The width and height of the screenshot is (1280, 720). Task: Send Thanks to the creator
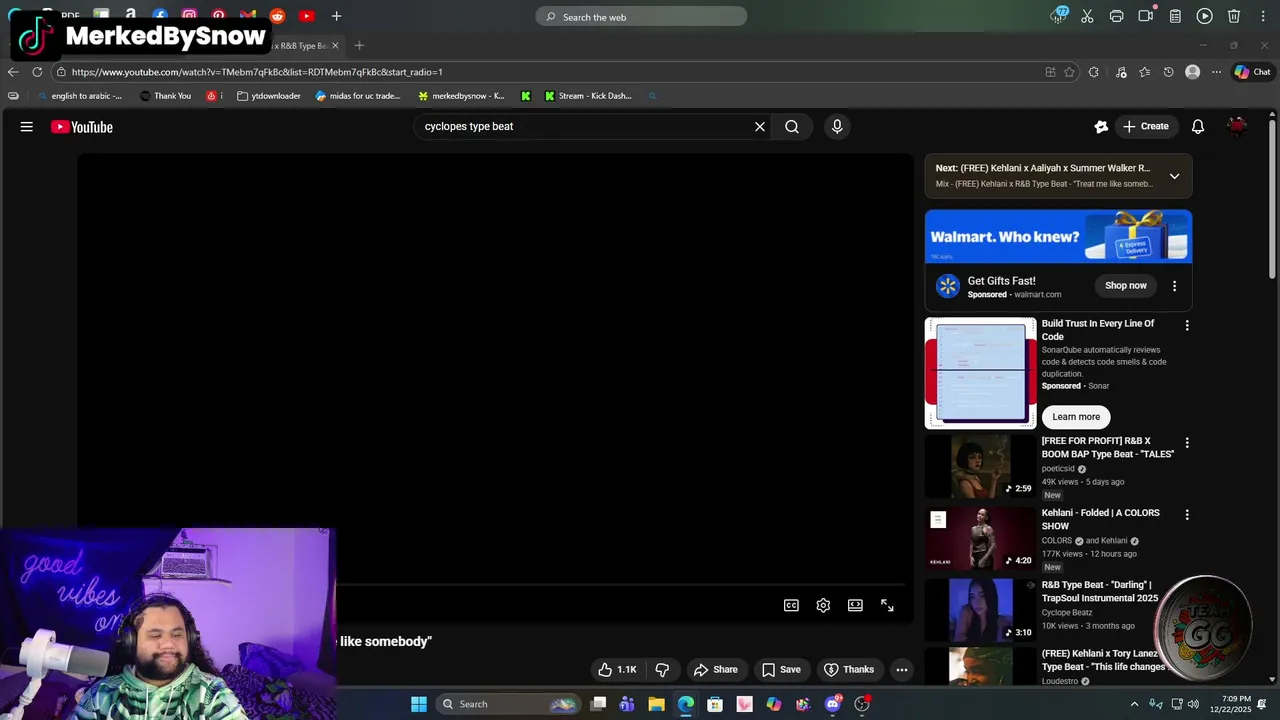pos(849,670)
